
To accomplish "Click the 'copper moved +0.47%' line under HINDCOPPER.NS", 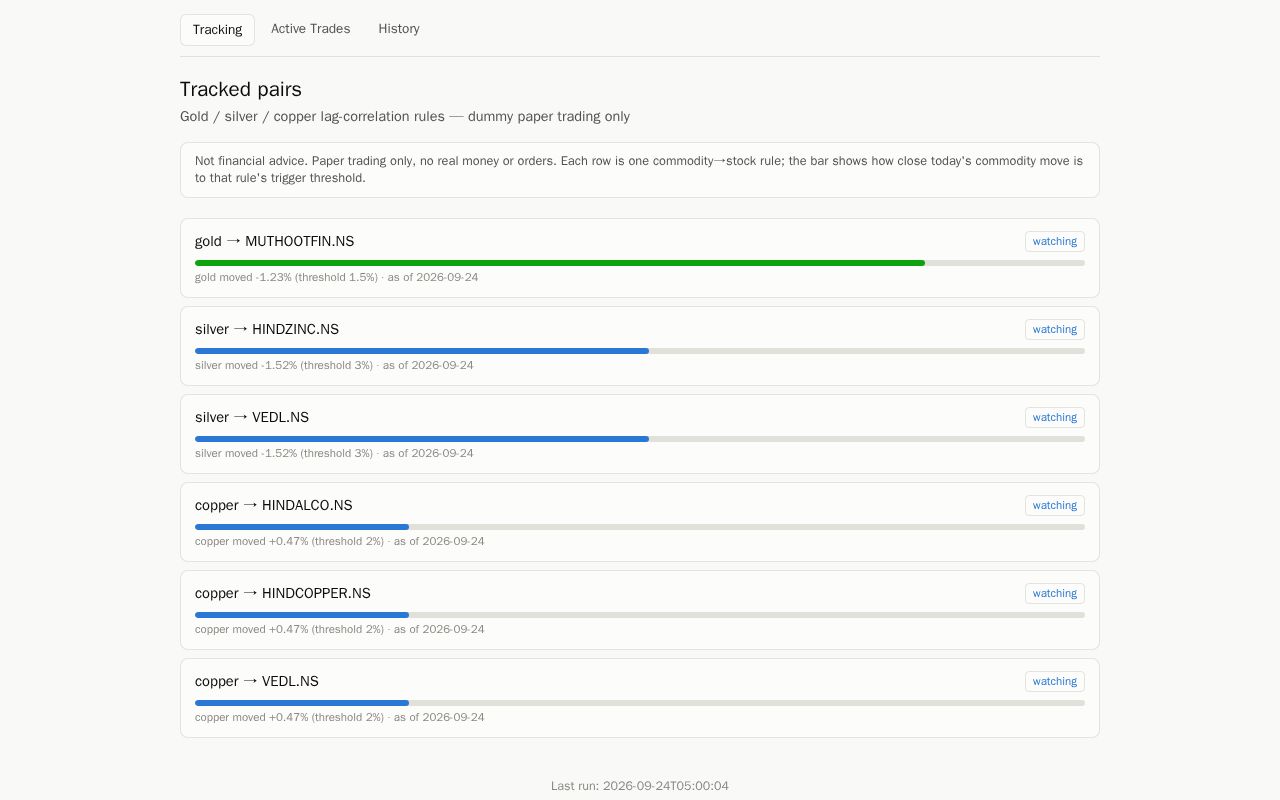I will 340,629.
